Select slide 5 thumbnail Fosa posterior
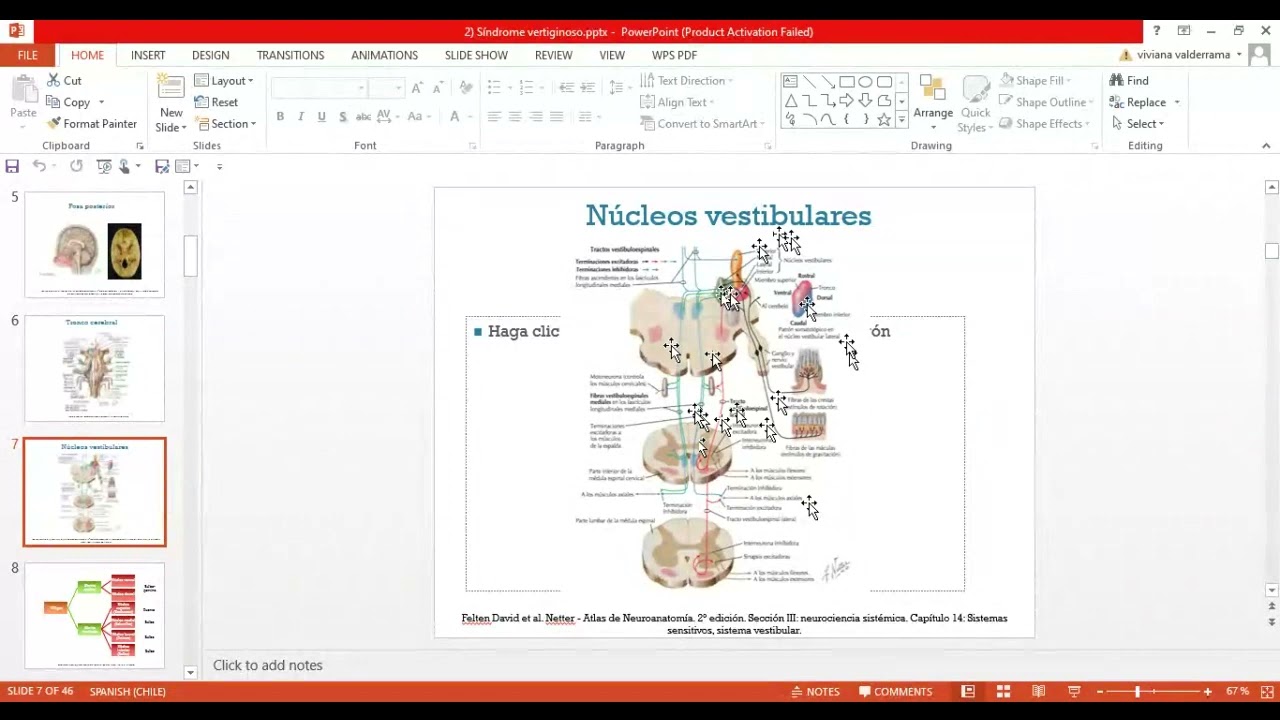 point(94,244)
